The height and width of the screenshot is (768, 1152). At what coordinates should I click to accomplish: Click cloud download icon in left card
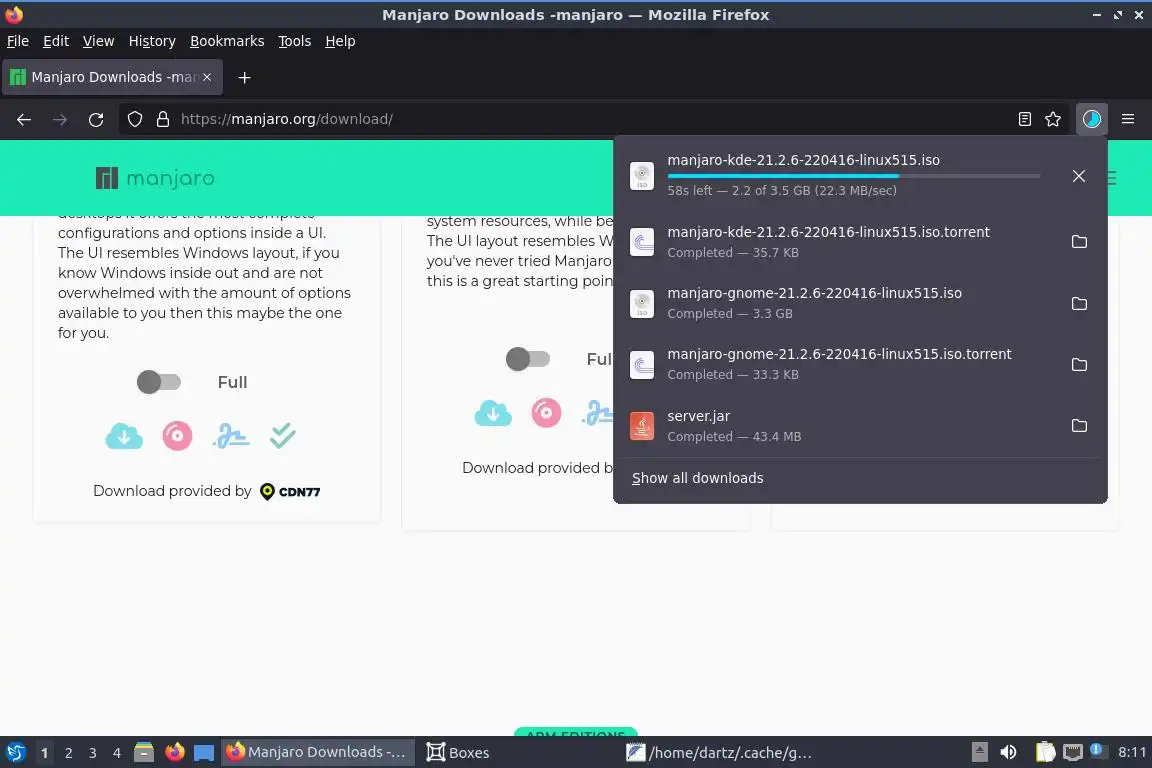pos(123,437)
